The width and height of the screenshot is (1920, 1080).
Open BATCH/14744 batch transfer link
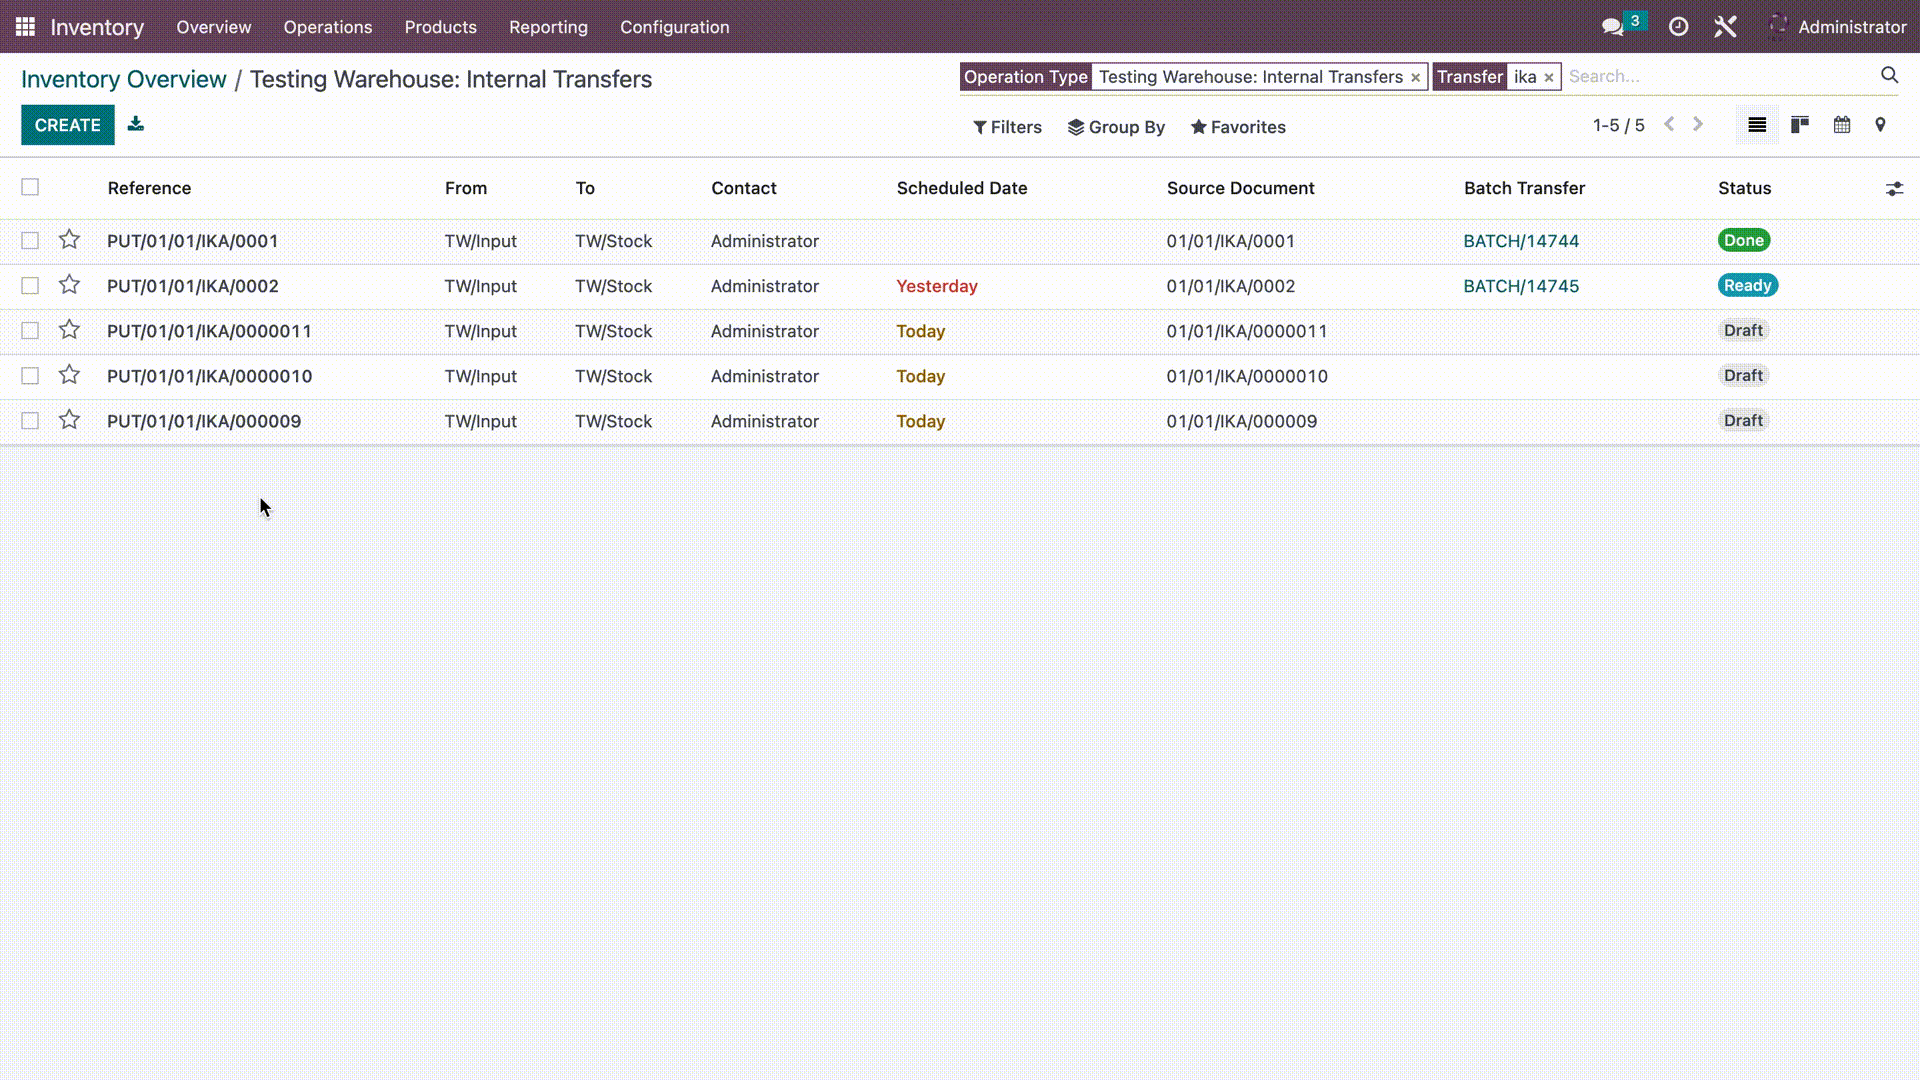tap(1522, 240)
